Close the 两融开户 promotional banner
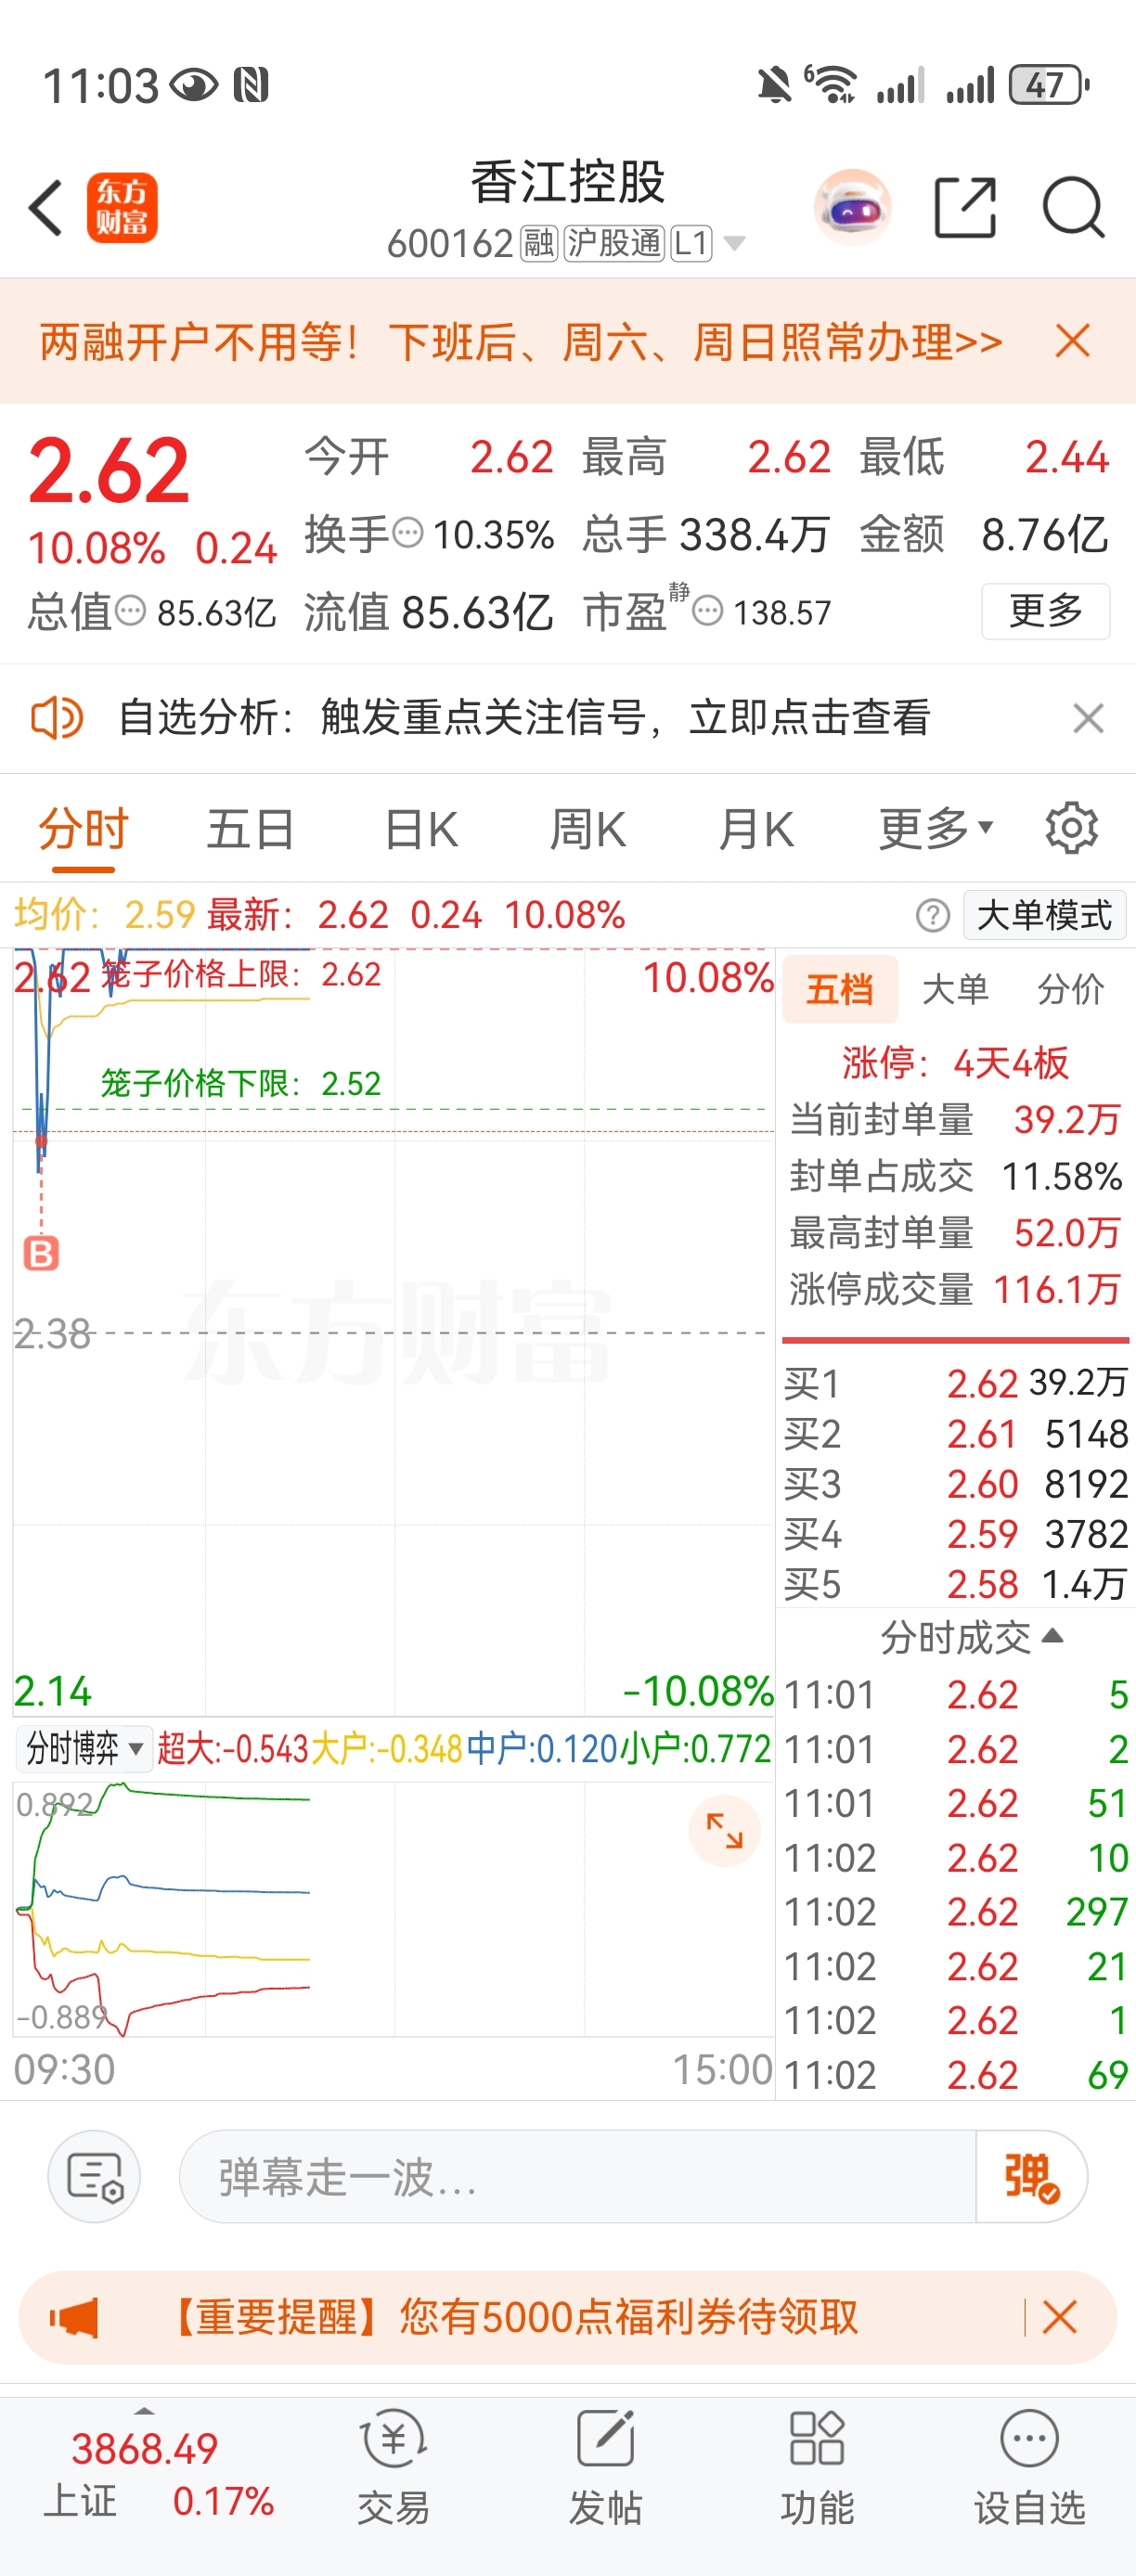Screen dimensions: 1136x2576 1072,341
